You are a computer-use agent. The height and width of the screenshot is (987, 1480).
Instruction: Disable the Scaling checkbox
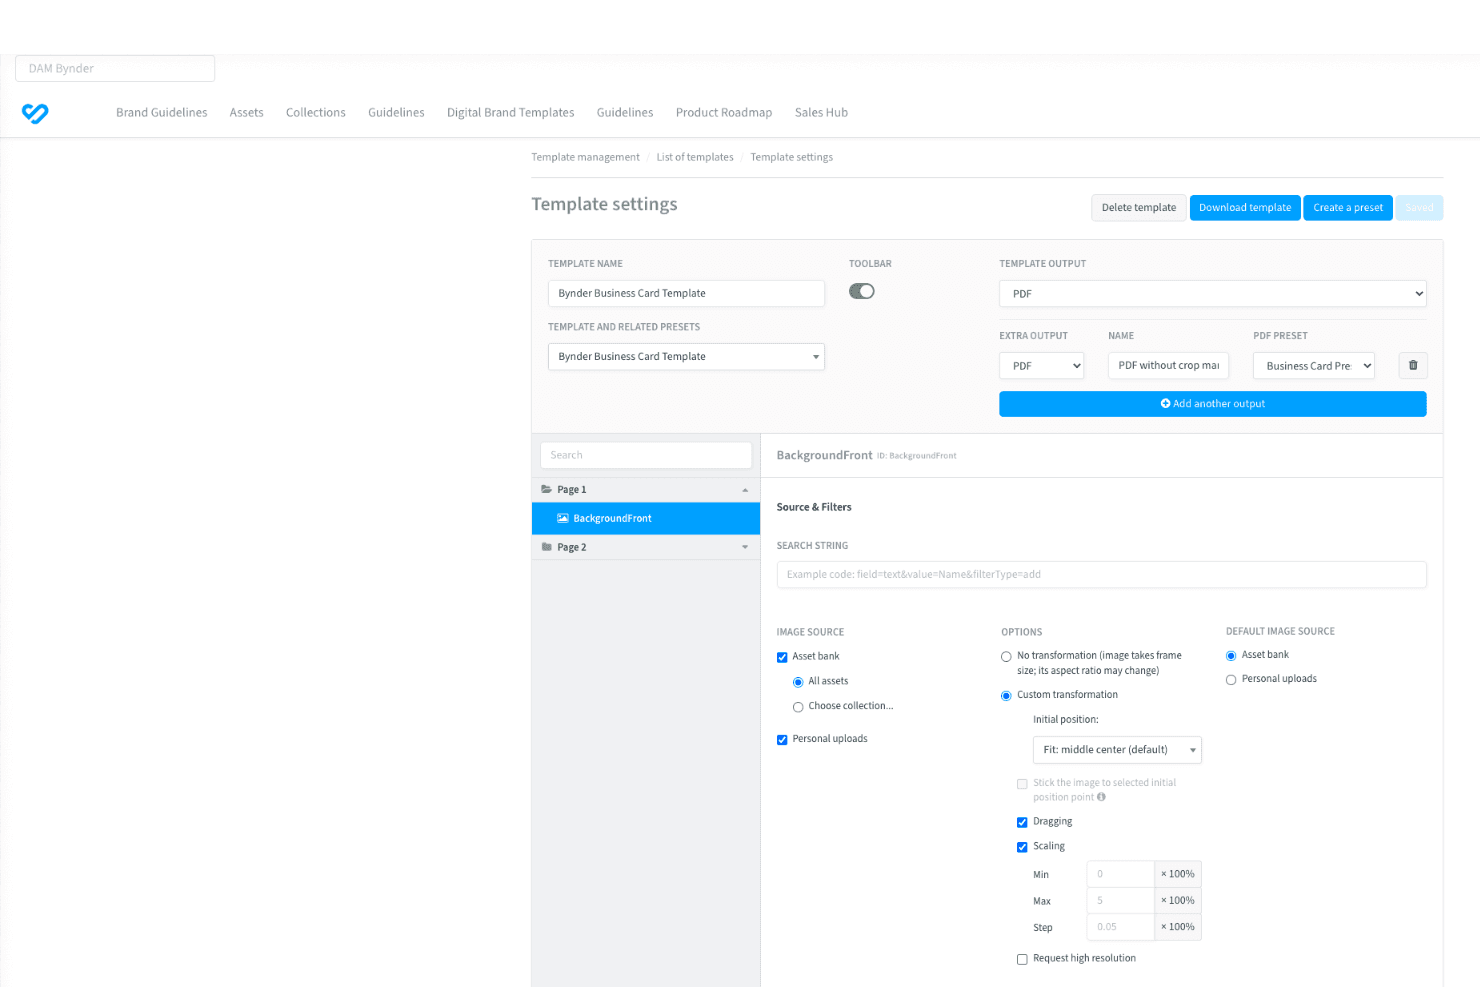1022,847
